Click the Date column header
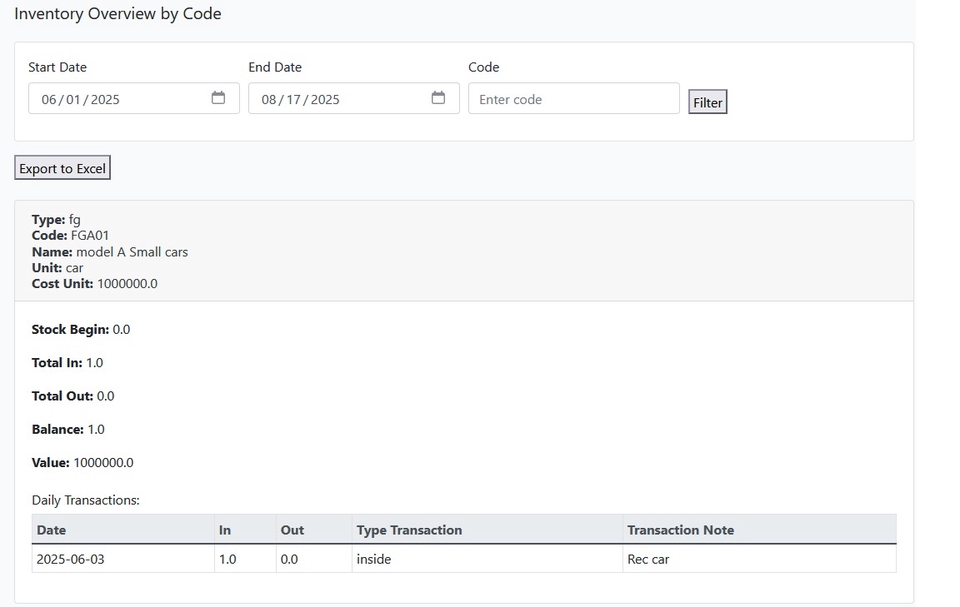Screen dimensions: 960x607 click(x=51, y=530)
